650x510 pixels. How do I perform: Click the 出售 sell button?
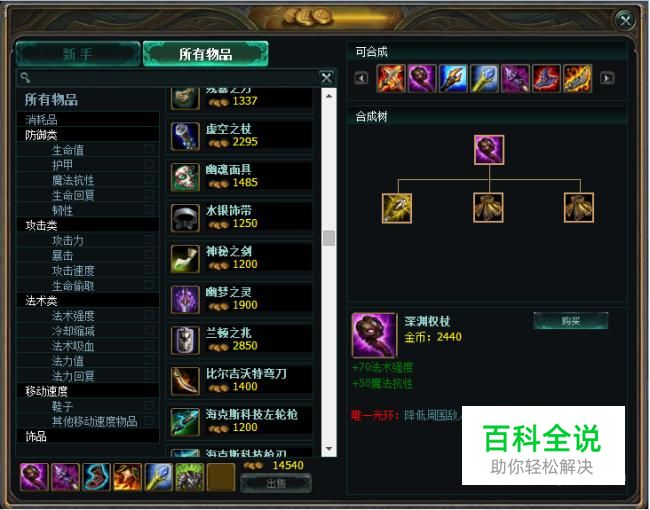(x=276, y=483)
